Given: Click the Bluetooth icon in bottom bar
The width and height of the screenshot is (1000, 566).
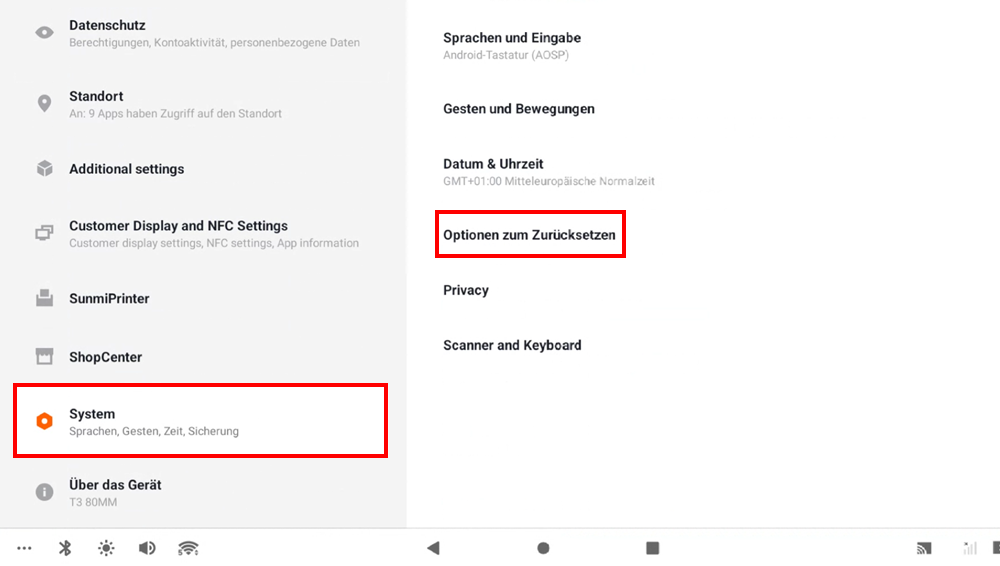Looking at the screenshot, I should pos(65,548).
